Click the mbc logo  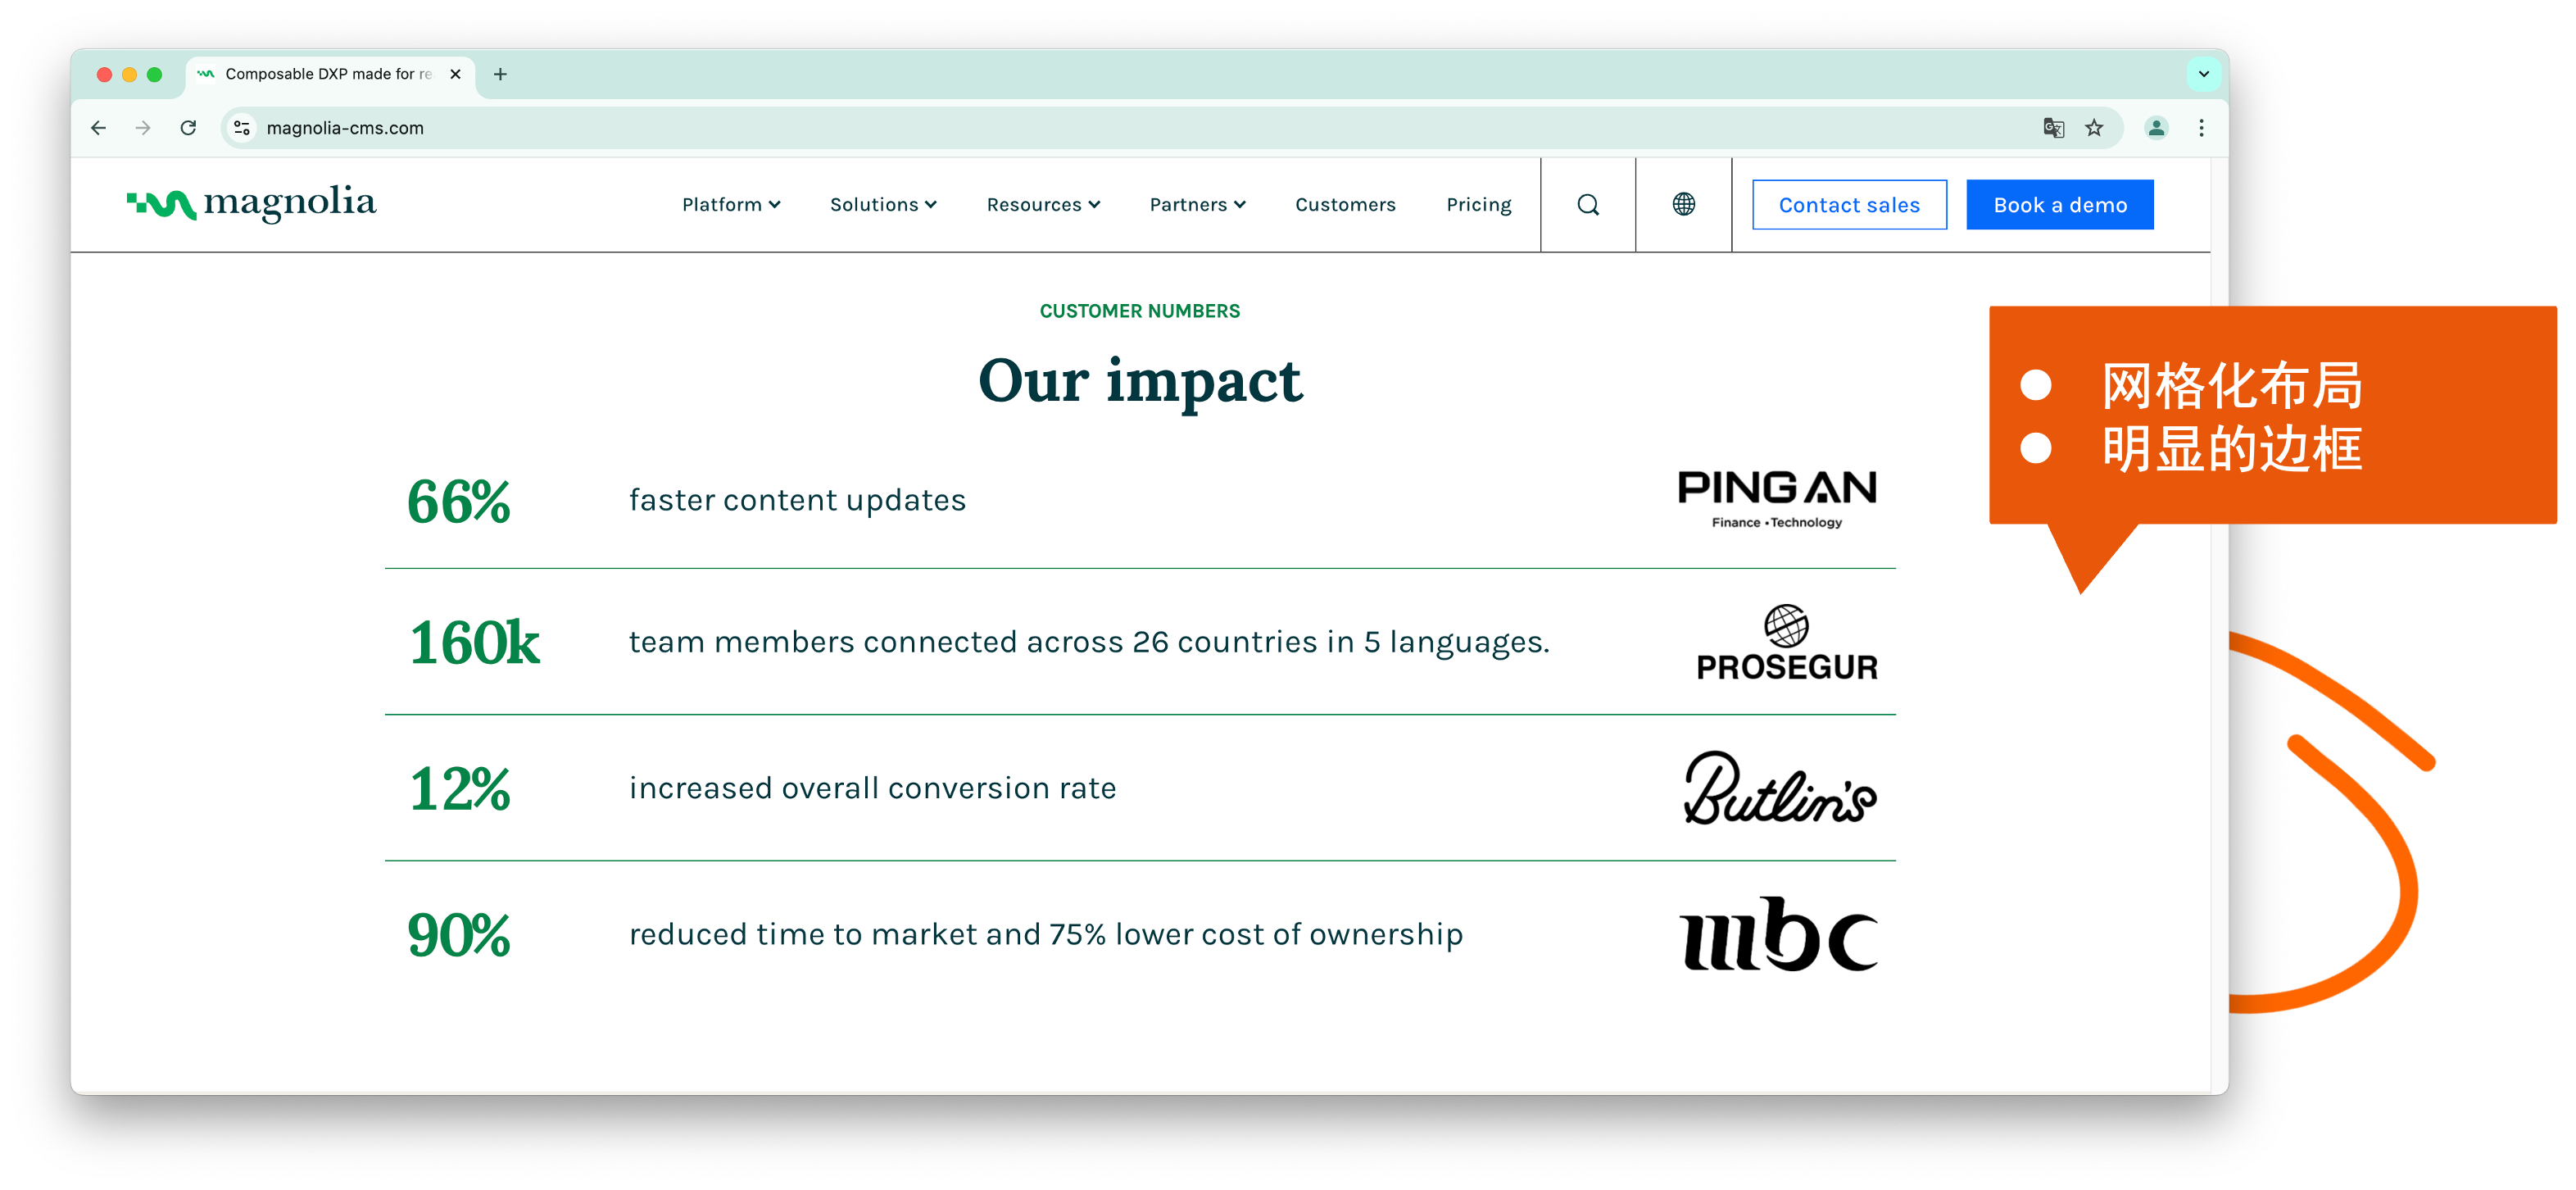[1779, 933]
